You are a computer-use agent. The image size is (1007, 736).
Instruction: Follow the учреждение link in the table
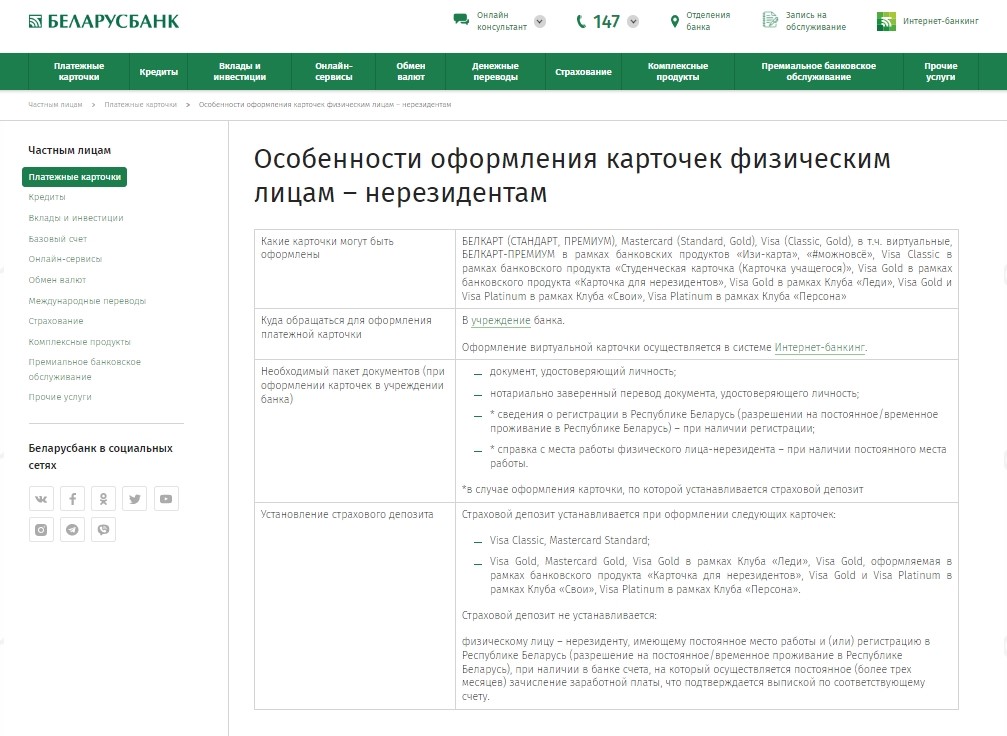tap(501, 320)
